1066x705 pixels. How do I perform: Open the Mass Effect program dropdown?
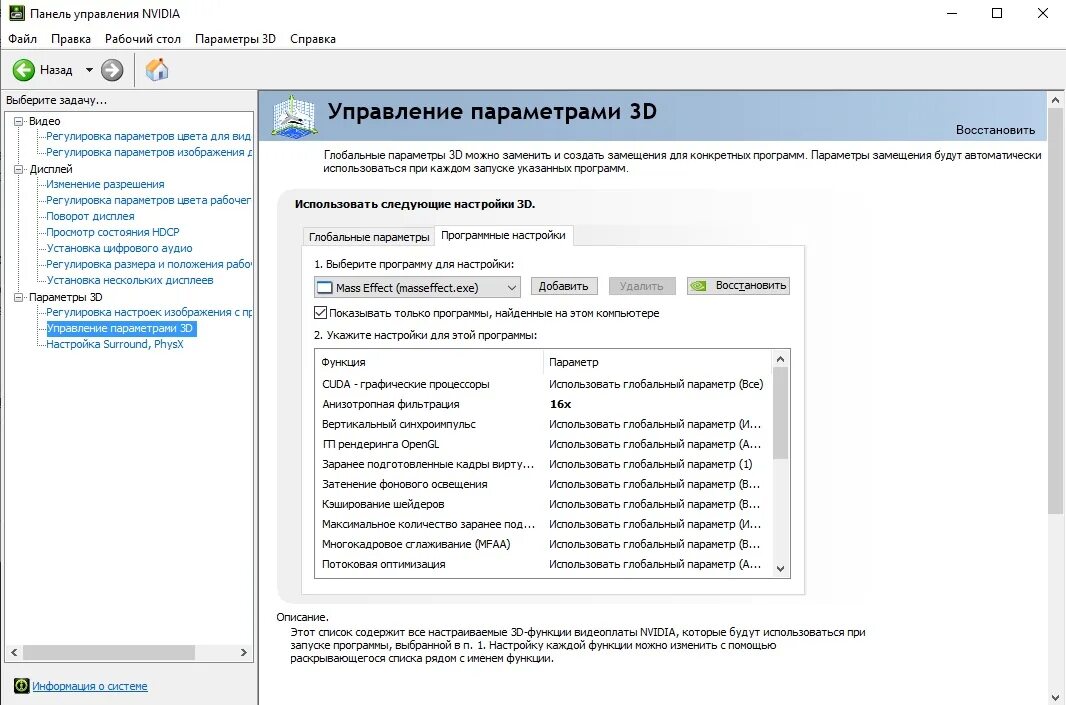(x=417, y=288)
